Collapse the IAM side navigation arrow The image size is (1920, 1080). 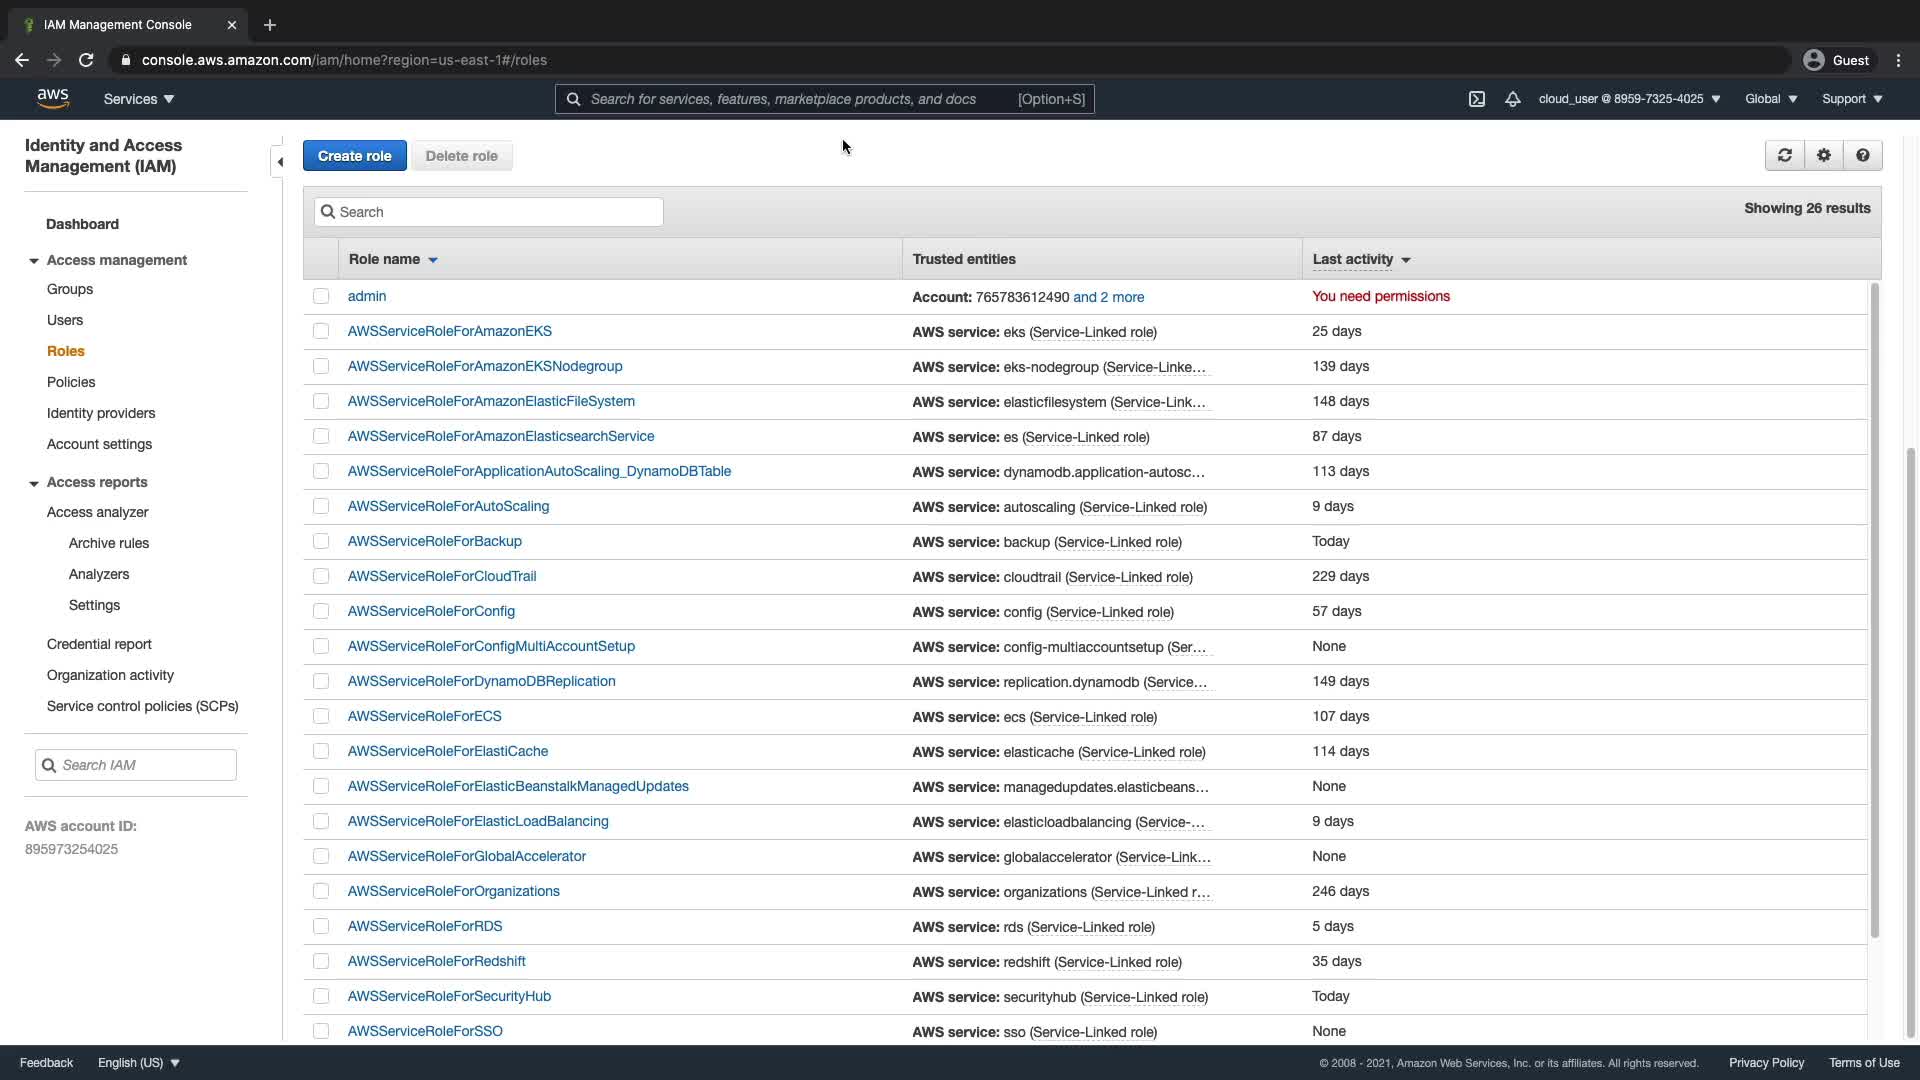280,161
